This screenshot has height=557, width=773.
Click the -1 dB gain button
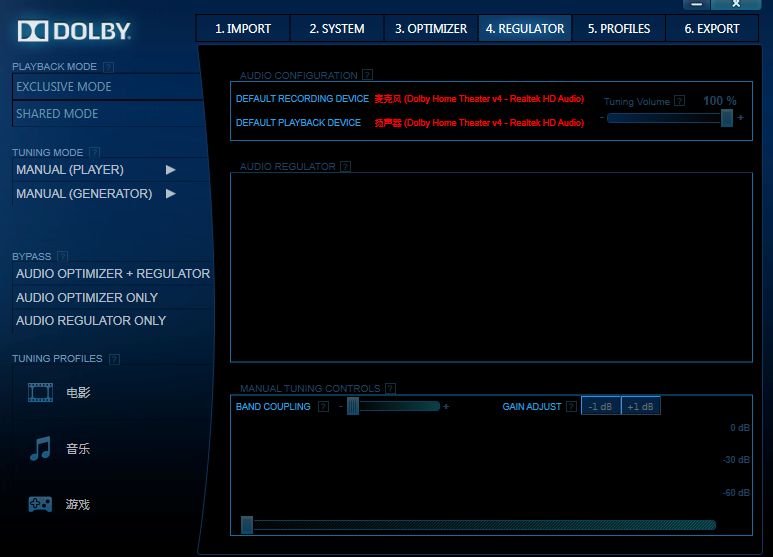[x=600, y=406]
